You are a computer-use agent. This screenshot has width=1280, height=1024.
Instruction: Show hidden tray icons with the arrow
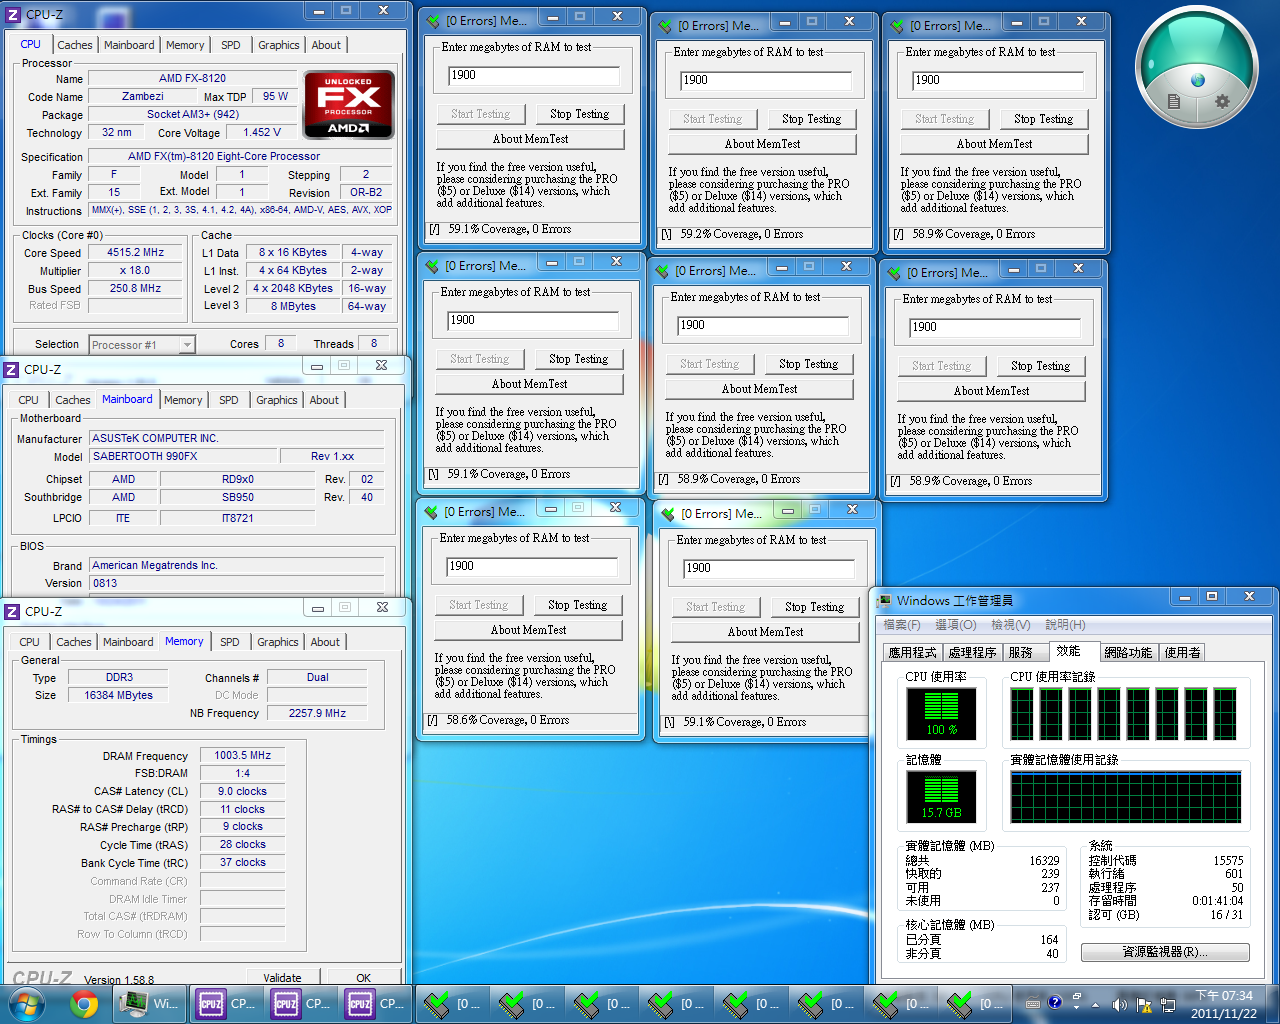pyautogui.click(x=1095, y=1004)
